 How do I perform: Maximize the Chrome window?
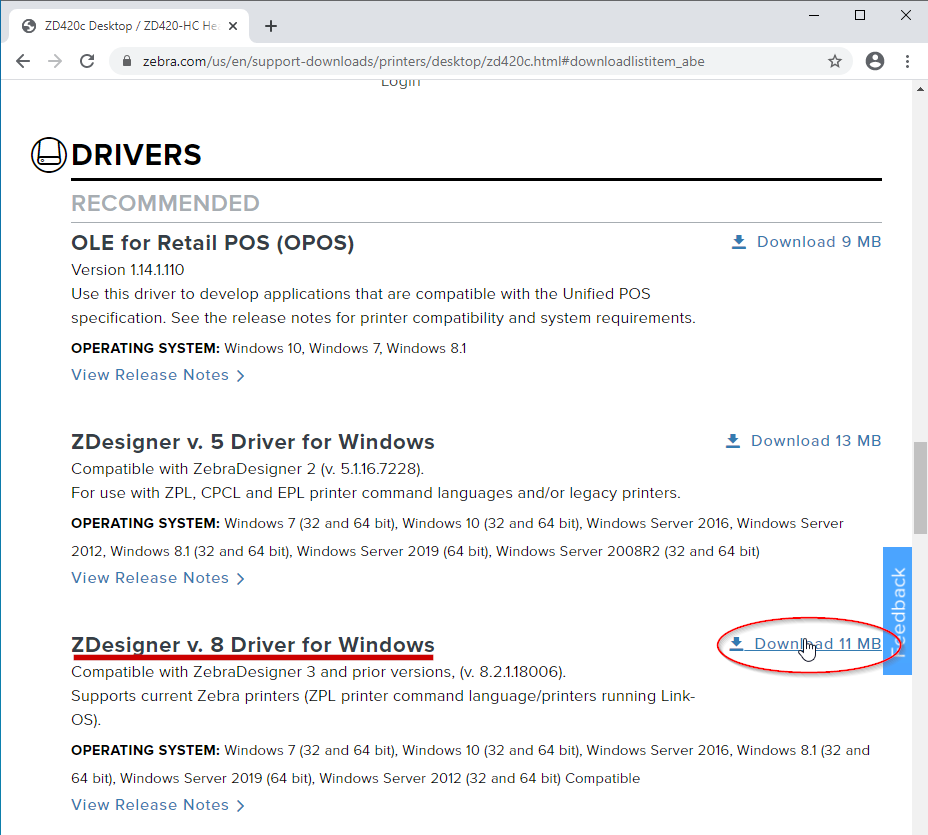point(860,15)
